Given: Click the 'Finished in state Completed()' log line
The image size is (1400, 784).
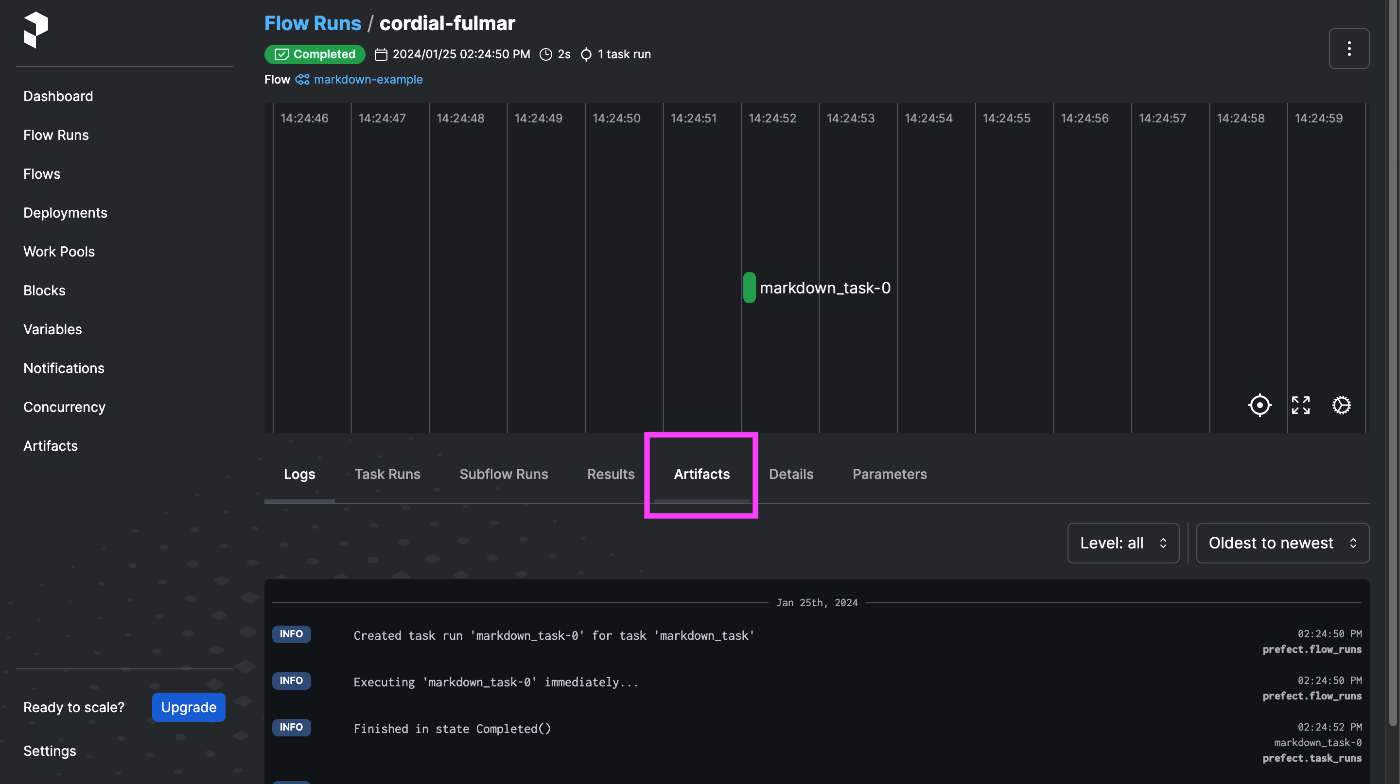Looking at the screenshot, I should (452, 729).
